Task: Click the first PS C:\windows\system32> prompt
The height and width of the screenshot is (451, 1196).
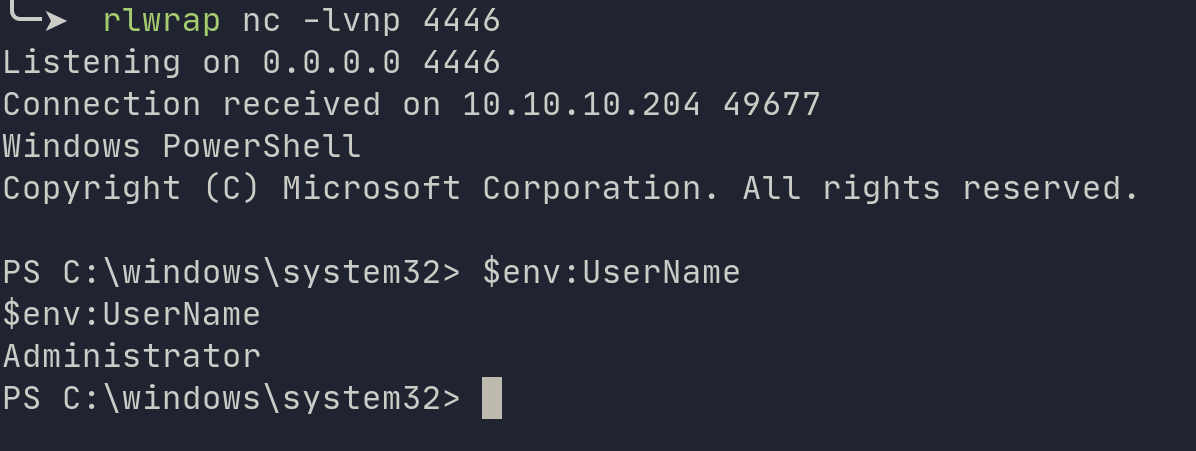Action: click(231, 272)
